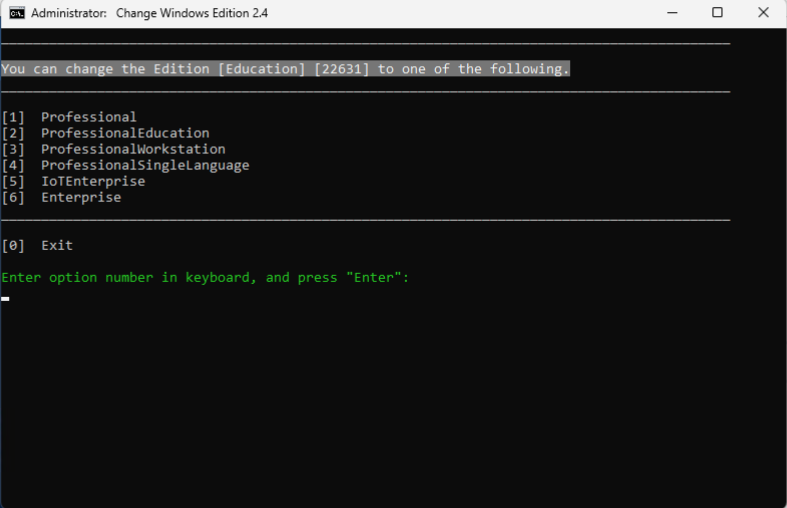Click the '[4]' option number
The height and width of the screenshot is (508, 787).
(x=13, y=166)
